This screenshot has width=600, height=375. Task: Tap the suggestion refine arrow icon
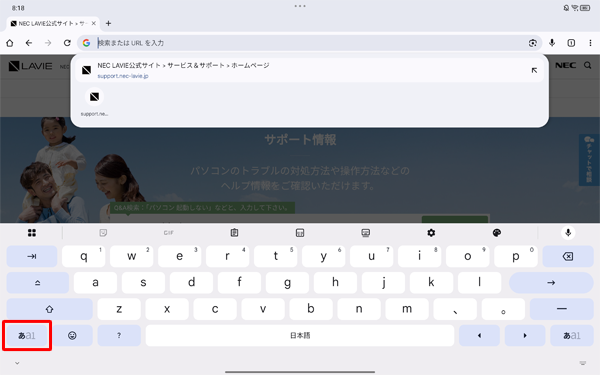click(534, 70)
